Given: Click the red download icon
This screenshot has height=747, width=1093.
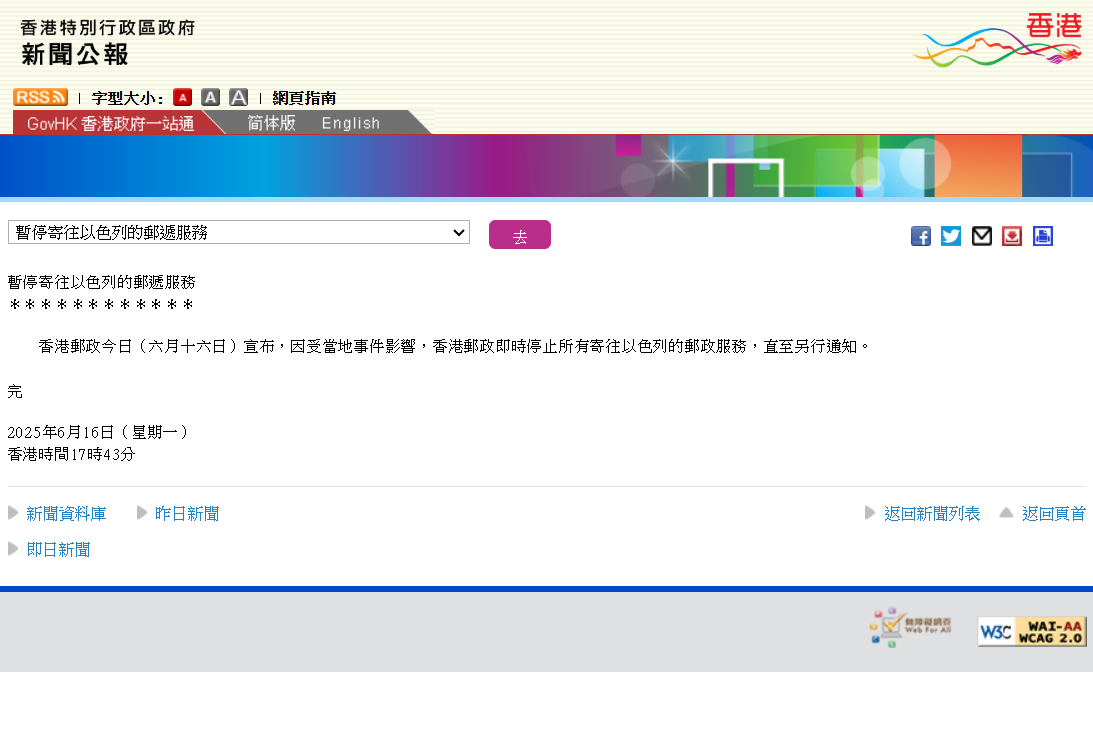Looking at the screenshot, I should [1012, 236].
